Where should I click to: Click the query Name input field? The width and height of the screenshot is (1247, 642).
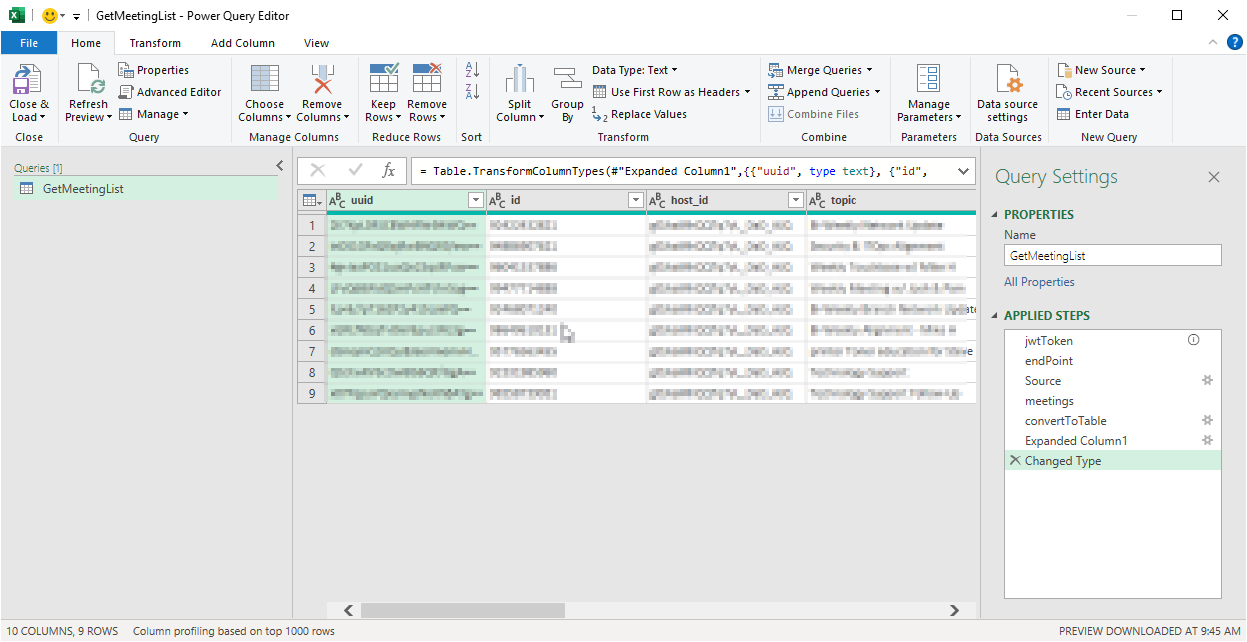tap(1113, 255)
